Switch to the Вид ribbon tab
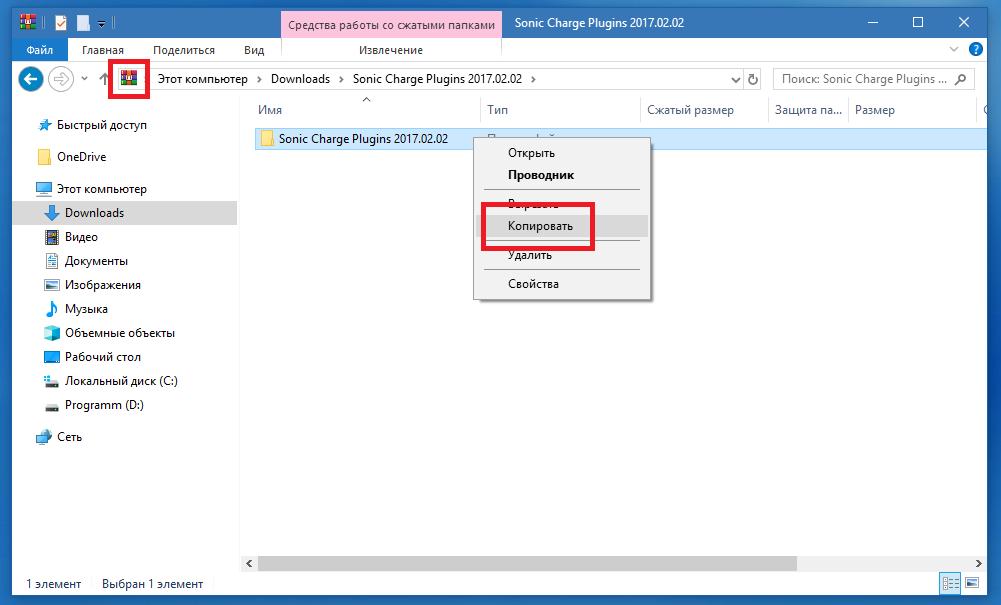The width and height of the screenshot is (1001, 605). (x=254, y=50)
